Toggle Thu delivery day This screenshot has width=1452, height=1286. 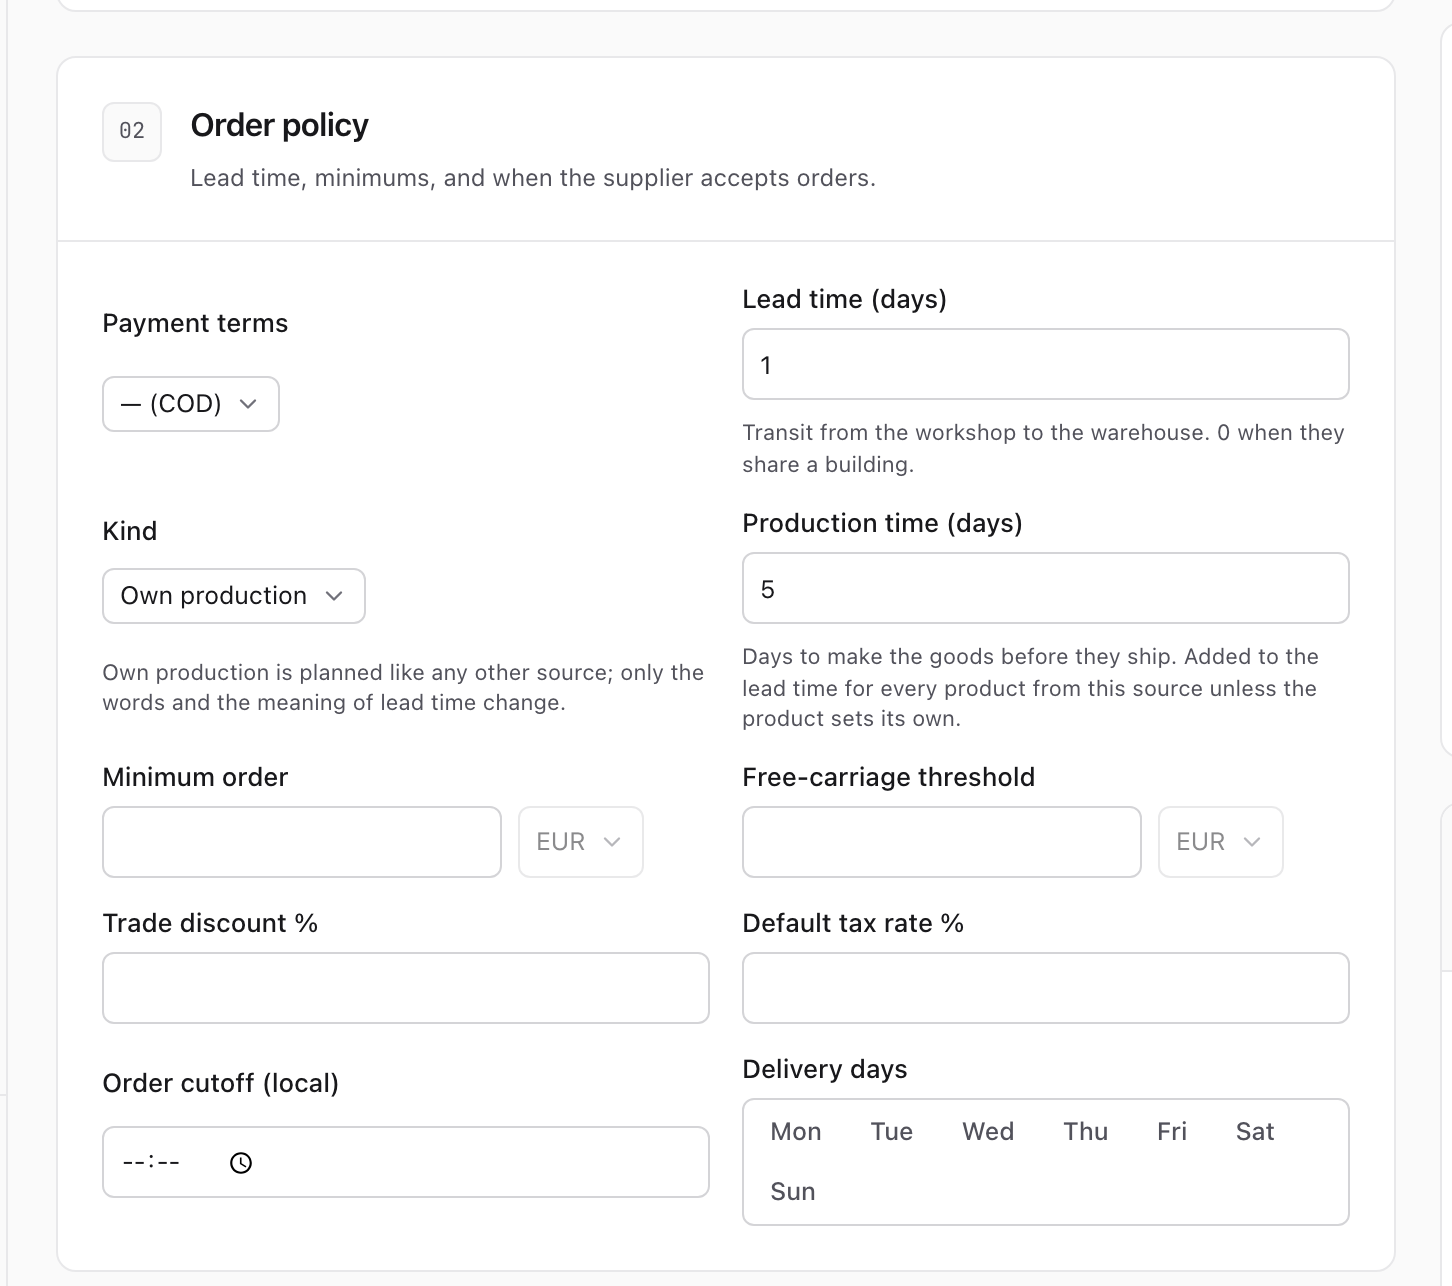click(x=1086, y=1131)
